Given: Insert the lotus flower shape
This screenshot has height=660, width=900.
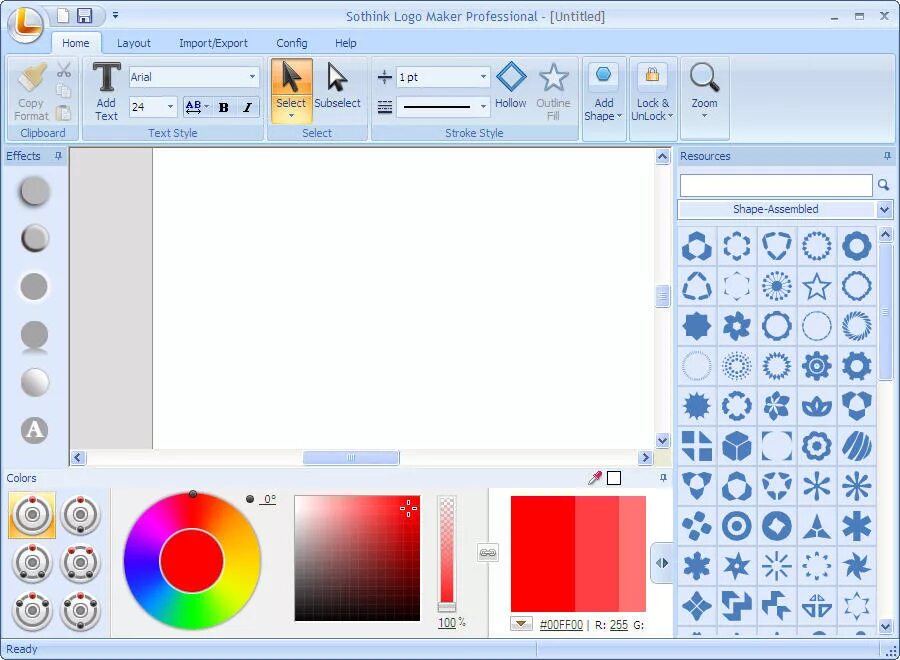Looking at the screenshot, I should coord(816,406).
